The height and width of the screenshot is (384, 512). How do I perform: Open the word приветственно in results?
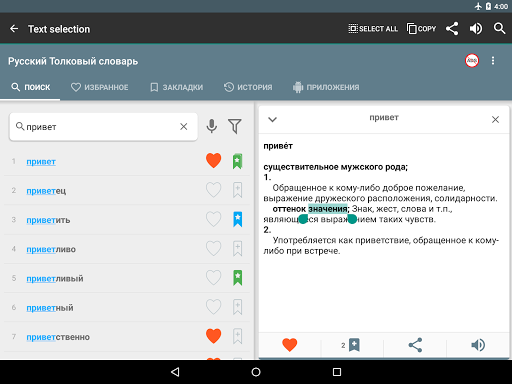58,337
